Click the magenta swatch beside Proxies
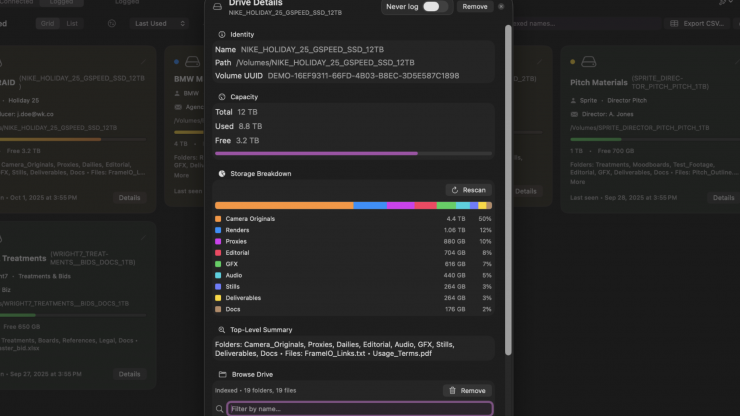The image size is (740, 416). tap(218, 241)
